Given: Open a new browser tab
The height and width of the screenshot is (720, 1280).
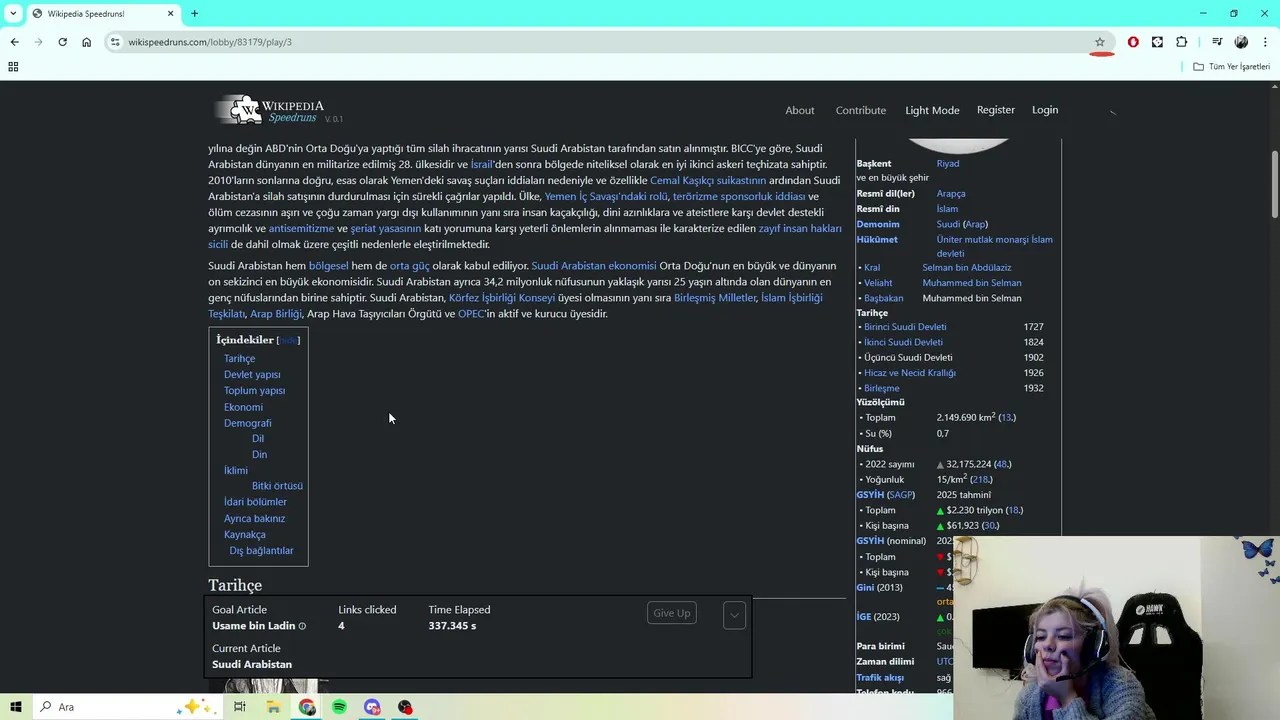Looking at the screenshot, I should (194, 13).
